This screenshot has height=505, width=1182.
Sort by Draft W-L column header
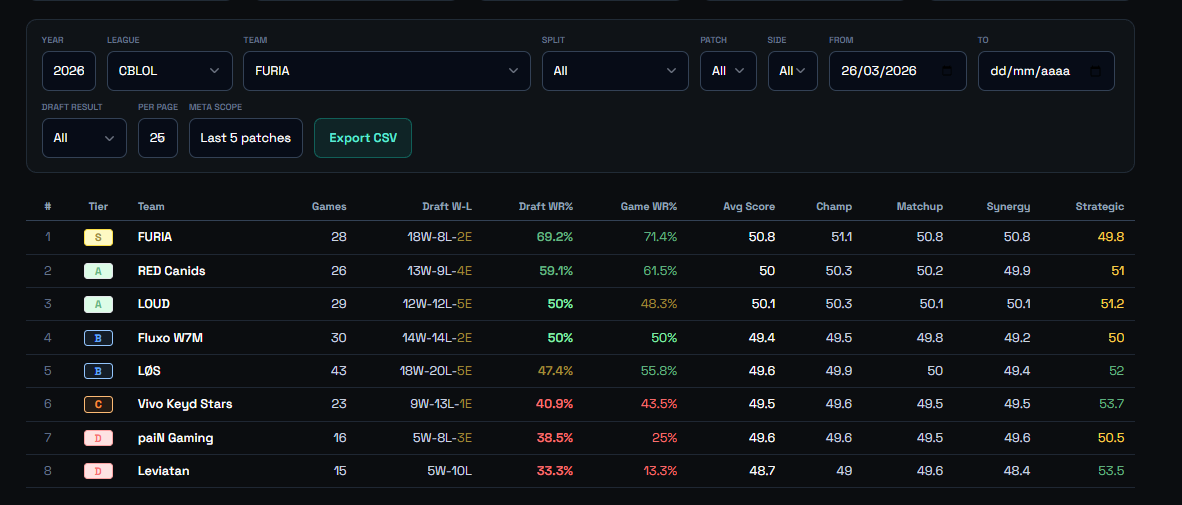[447, 207]
